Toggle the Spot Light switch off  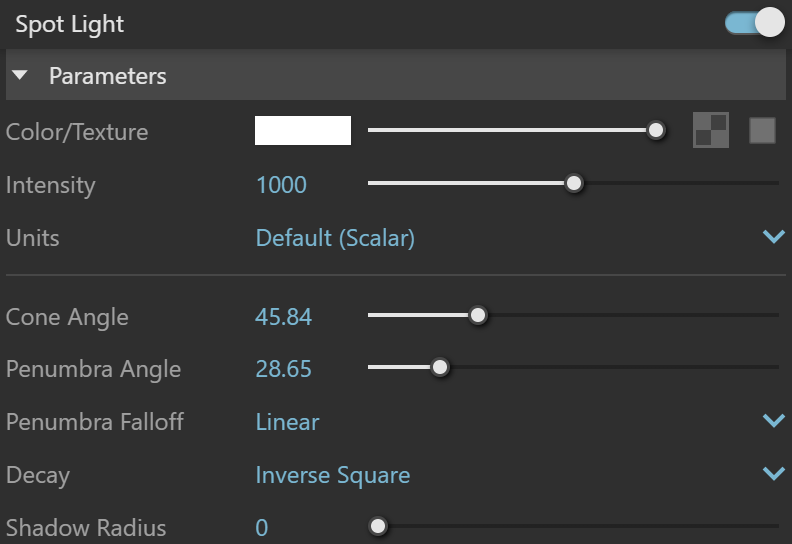(x=755, y=22)
